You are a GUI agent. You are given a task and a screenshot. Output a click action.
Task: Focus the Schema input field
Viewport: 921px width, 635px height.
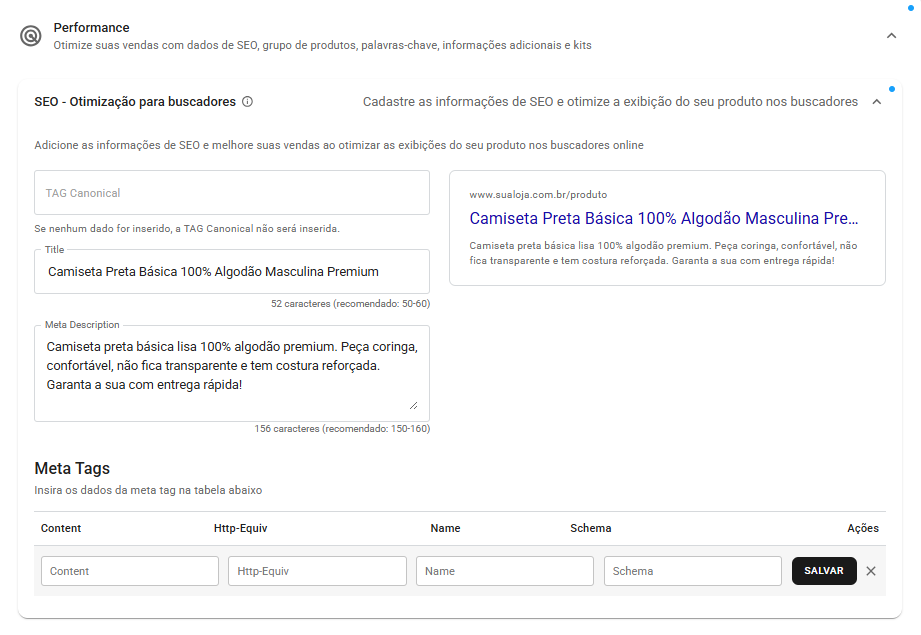click(693, 571)
